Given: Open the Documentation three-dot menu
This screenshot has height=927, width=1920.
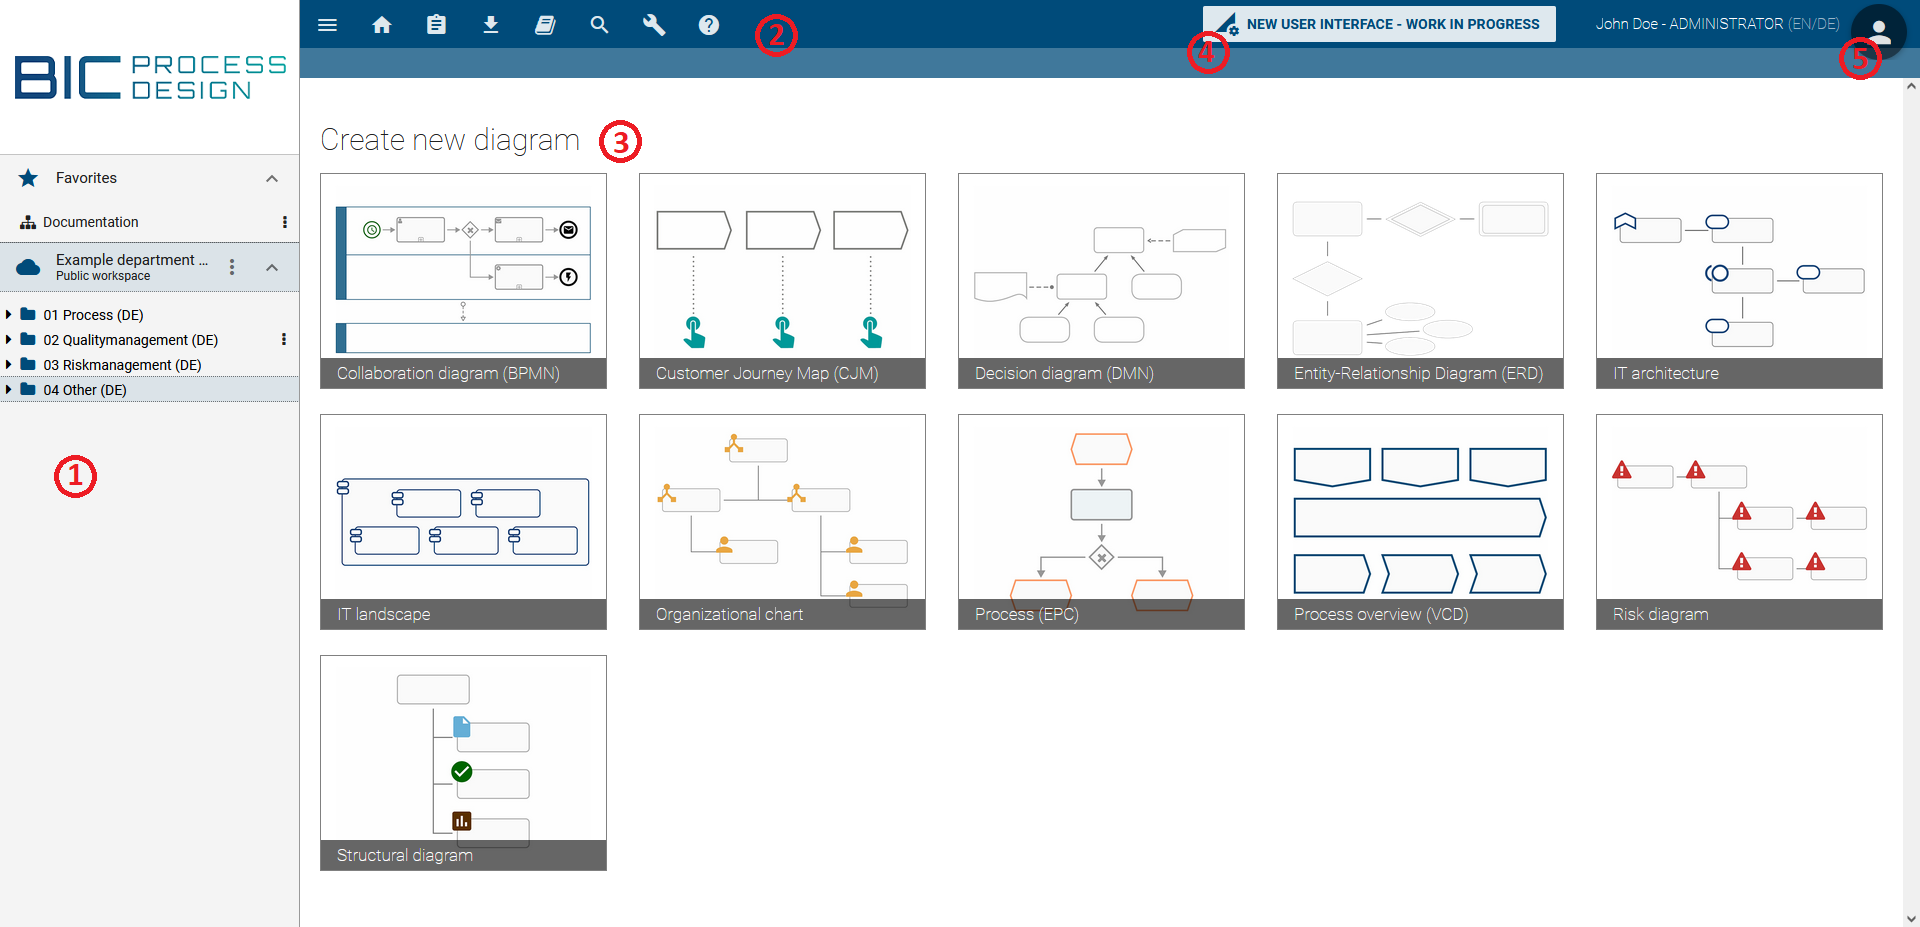Looking at the screenshot, I should click(x=285, y=222).
